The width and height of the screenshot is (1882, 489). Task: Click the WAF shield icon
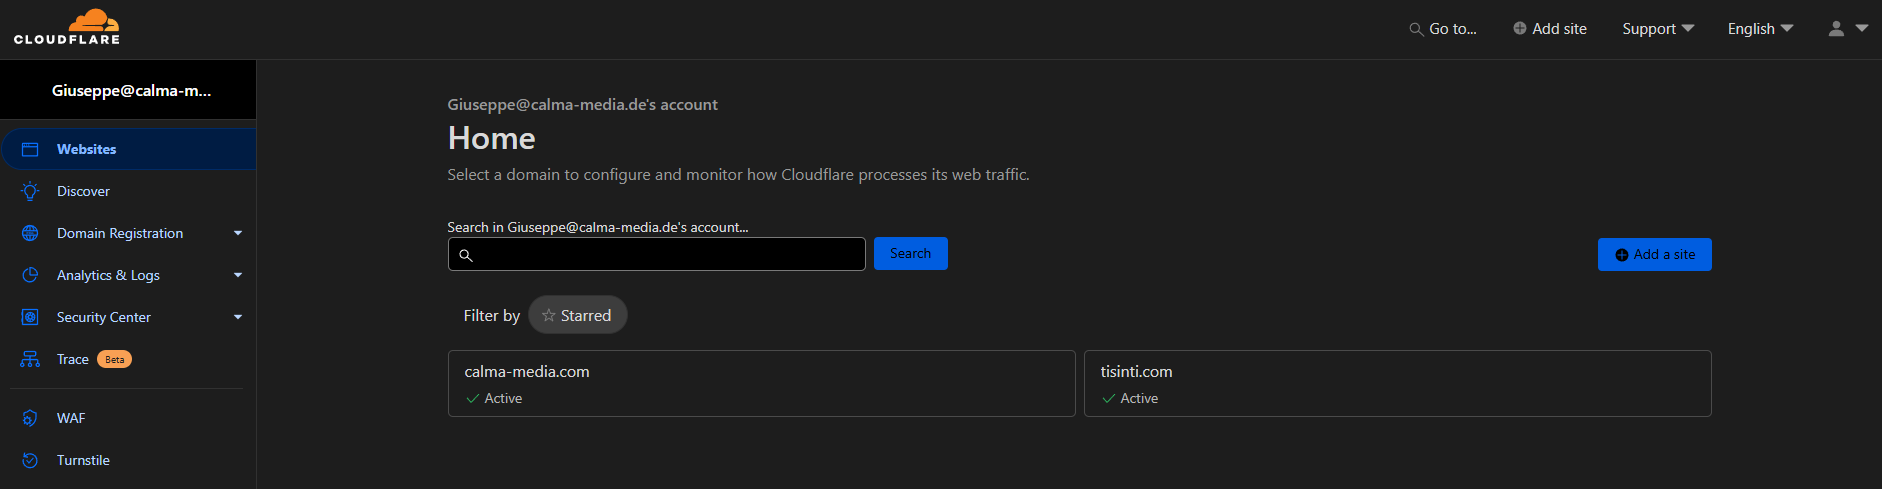click(x=30, y=418)
